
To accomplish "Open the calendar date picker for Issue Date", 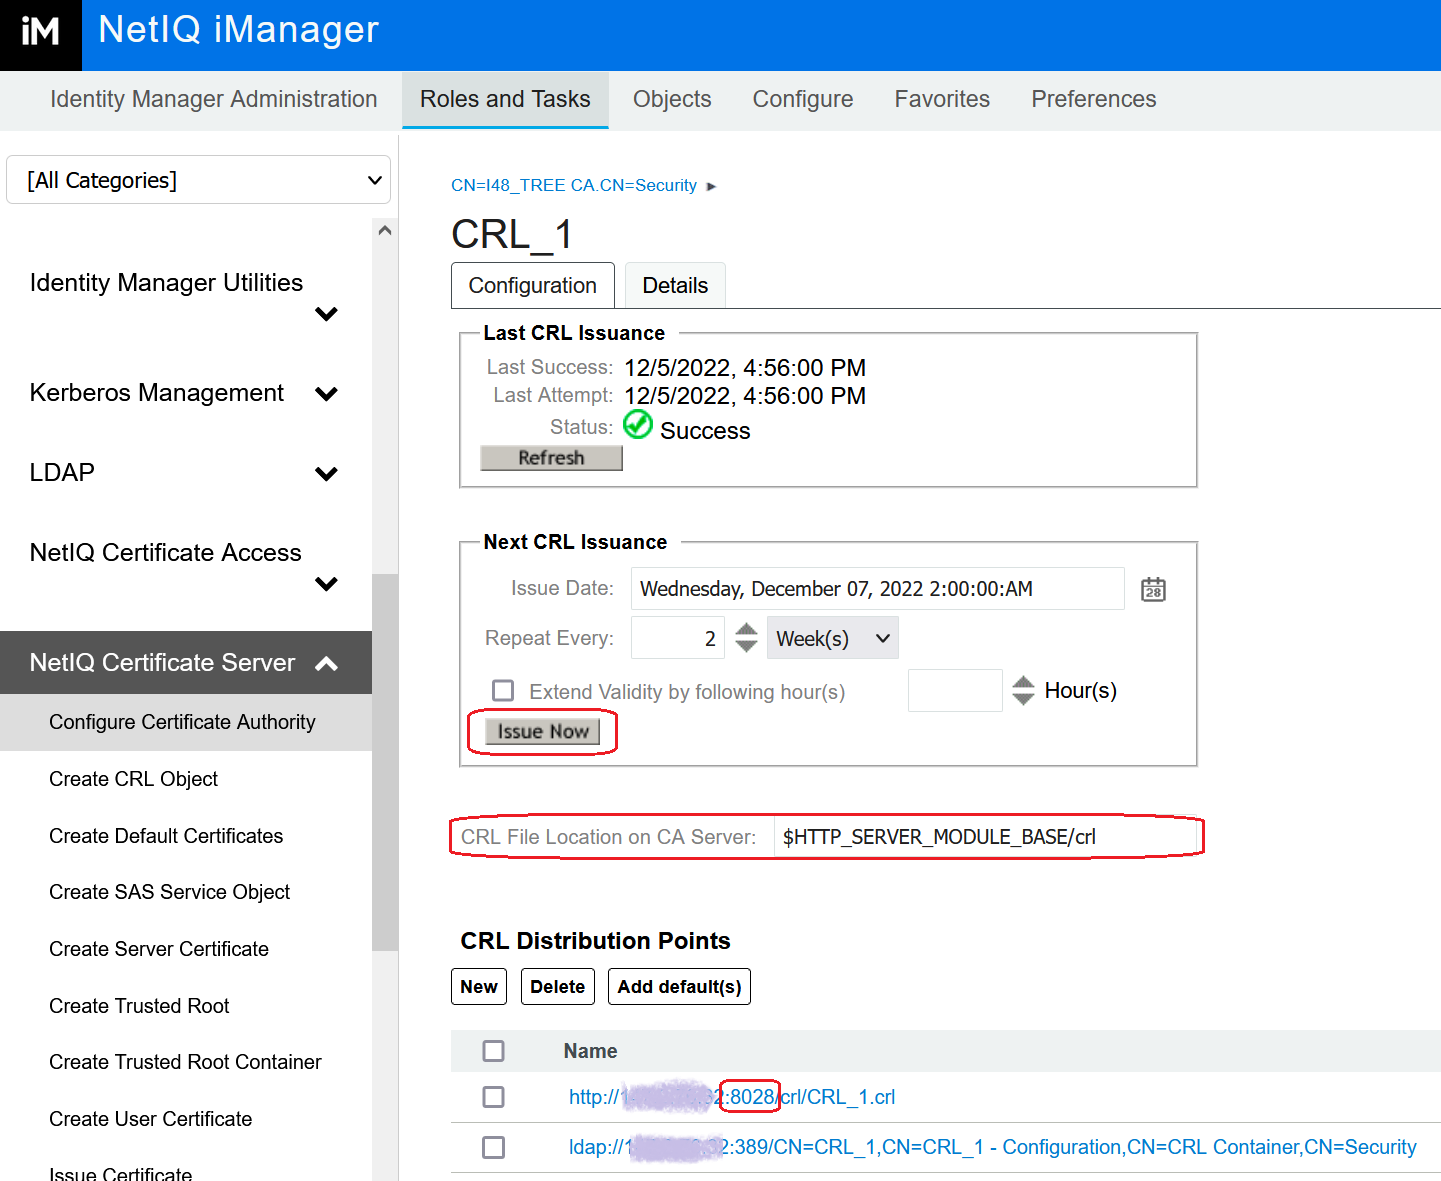I will tap(1152, 589).
